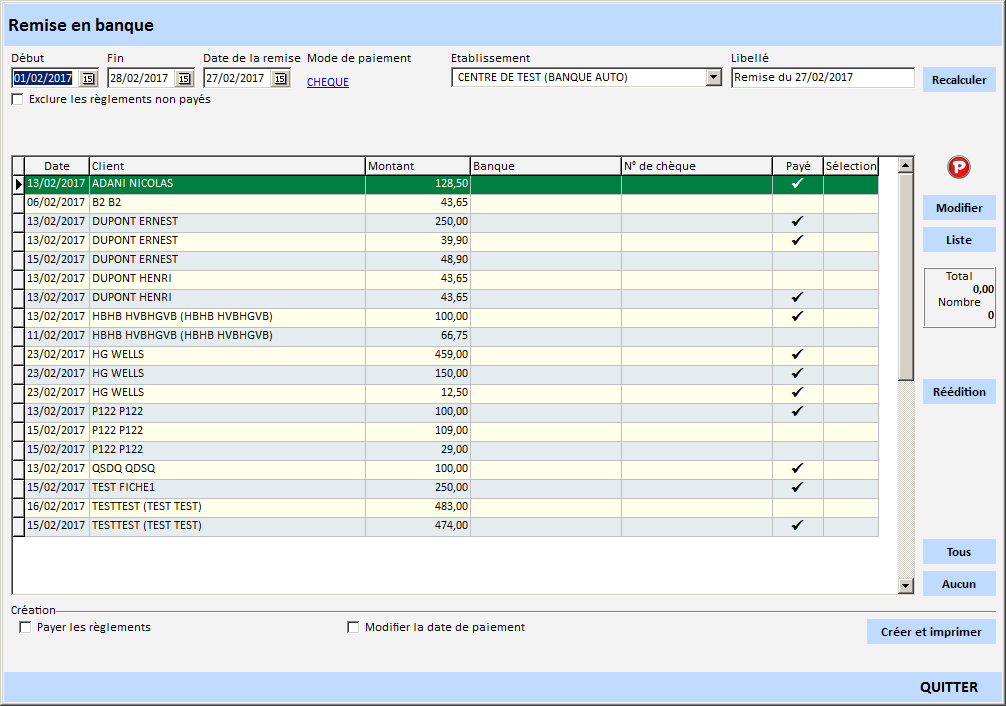1006x706 pixels.
Task: Enable Exclure les règlements non payés
Action: pos(17,100)
